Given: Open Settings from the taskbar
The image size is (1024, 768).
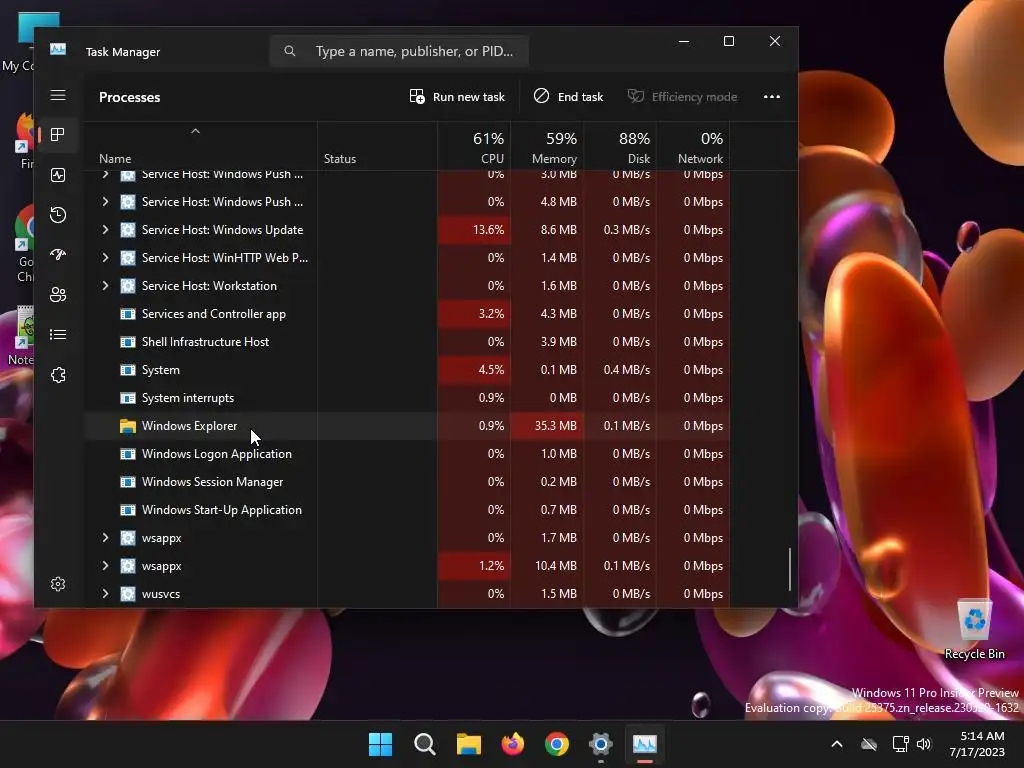Looking at the screenshot, I should [x=601, y=744].
